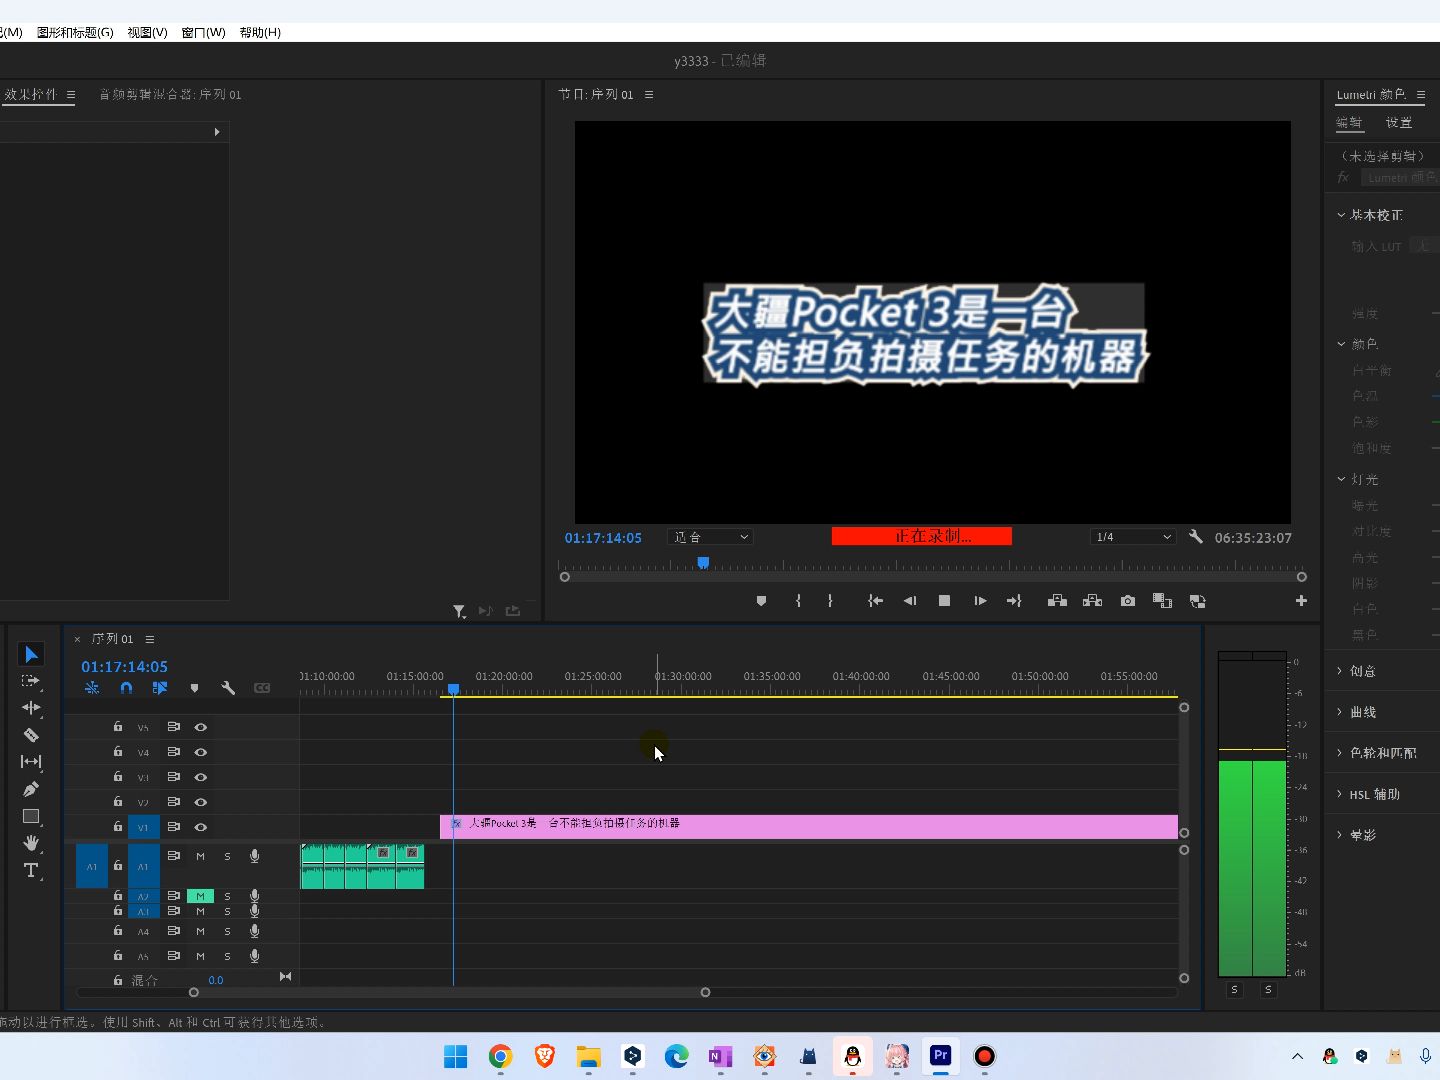The width and height of the screenshot is (1440, 1080).
Task: Click Program Monitor playhead marker
Action: click(x=703, y=563)
